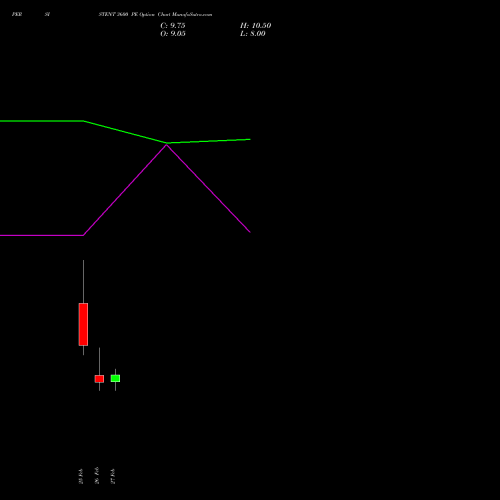
Task: Click the low value 'L: 8.00'
Action: click(253, 34)
